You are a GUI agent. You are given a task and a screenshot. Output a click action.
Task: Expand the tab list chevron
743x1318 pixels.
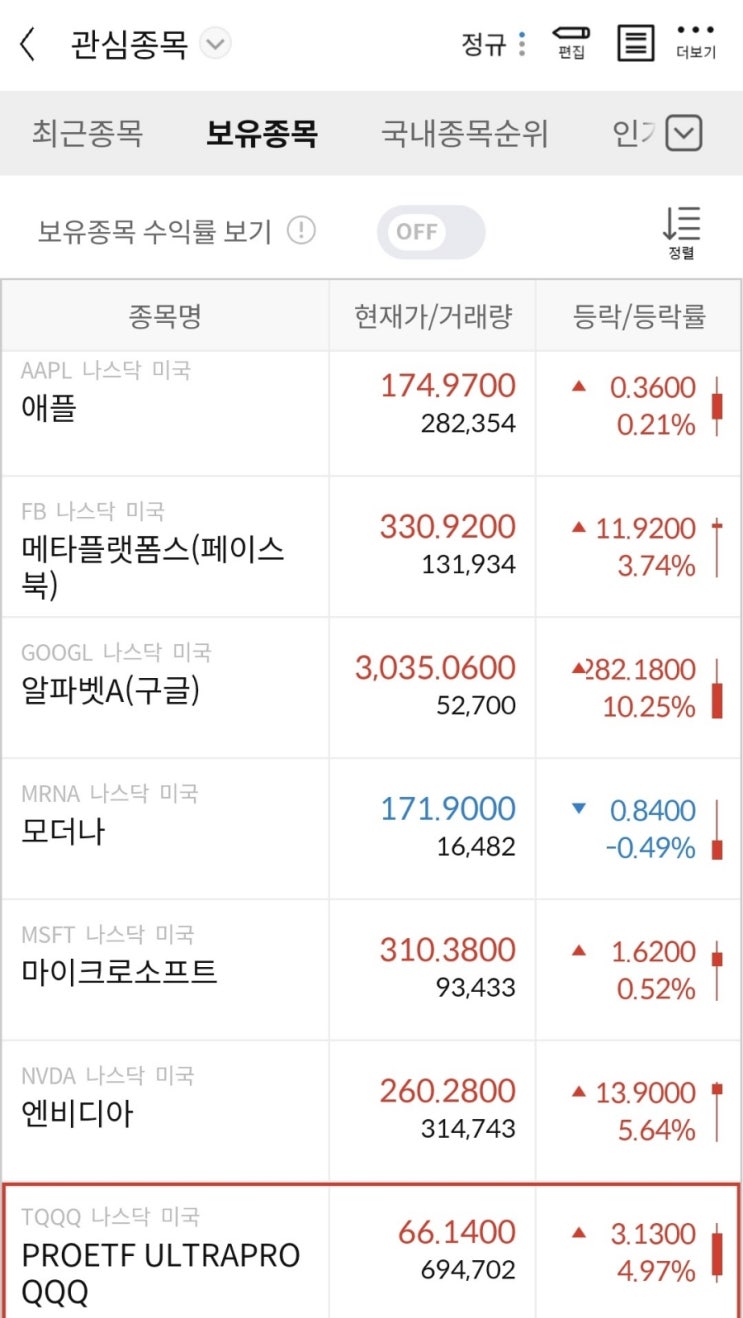684,133
